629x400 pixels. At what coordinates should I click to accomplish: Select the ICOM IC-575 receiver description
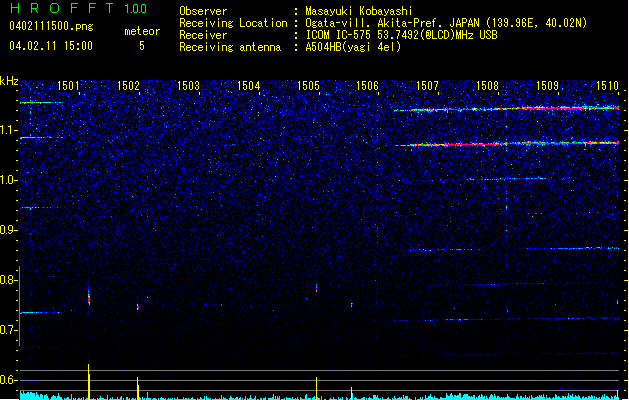(x=402, y=35)
